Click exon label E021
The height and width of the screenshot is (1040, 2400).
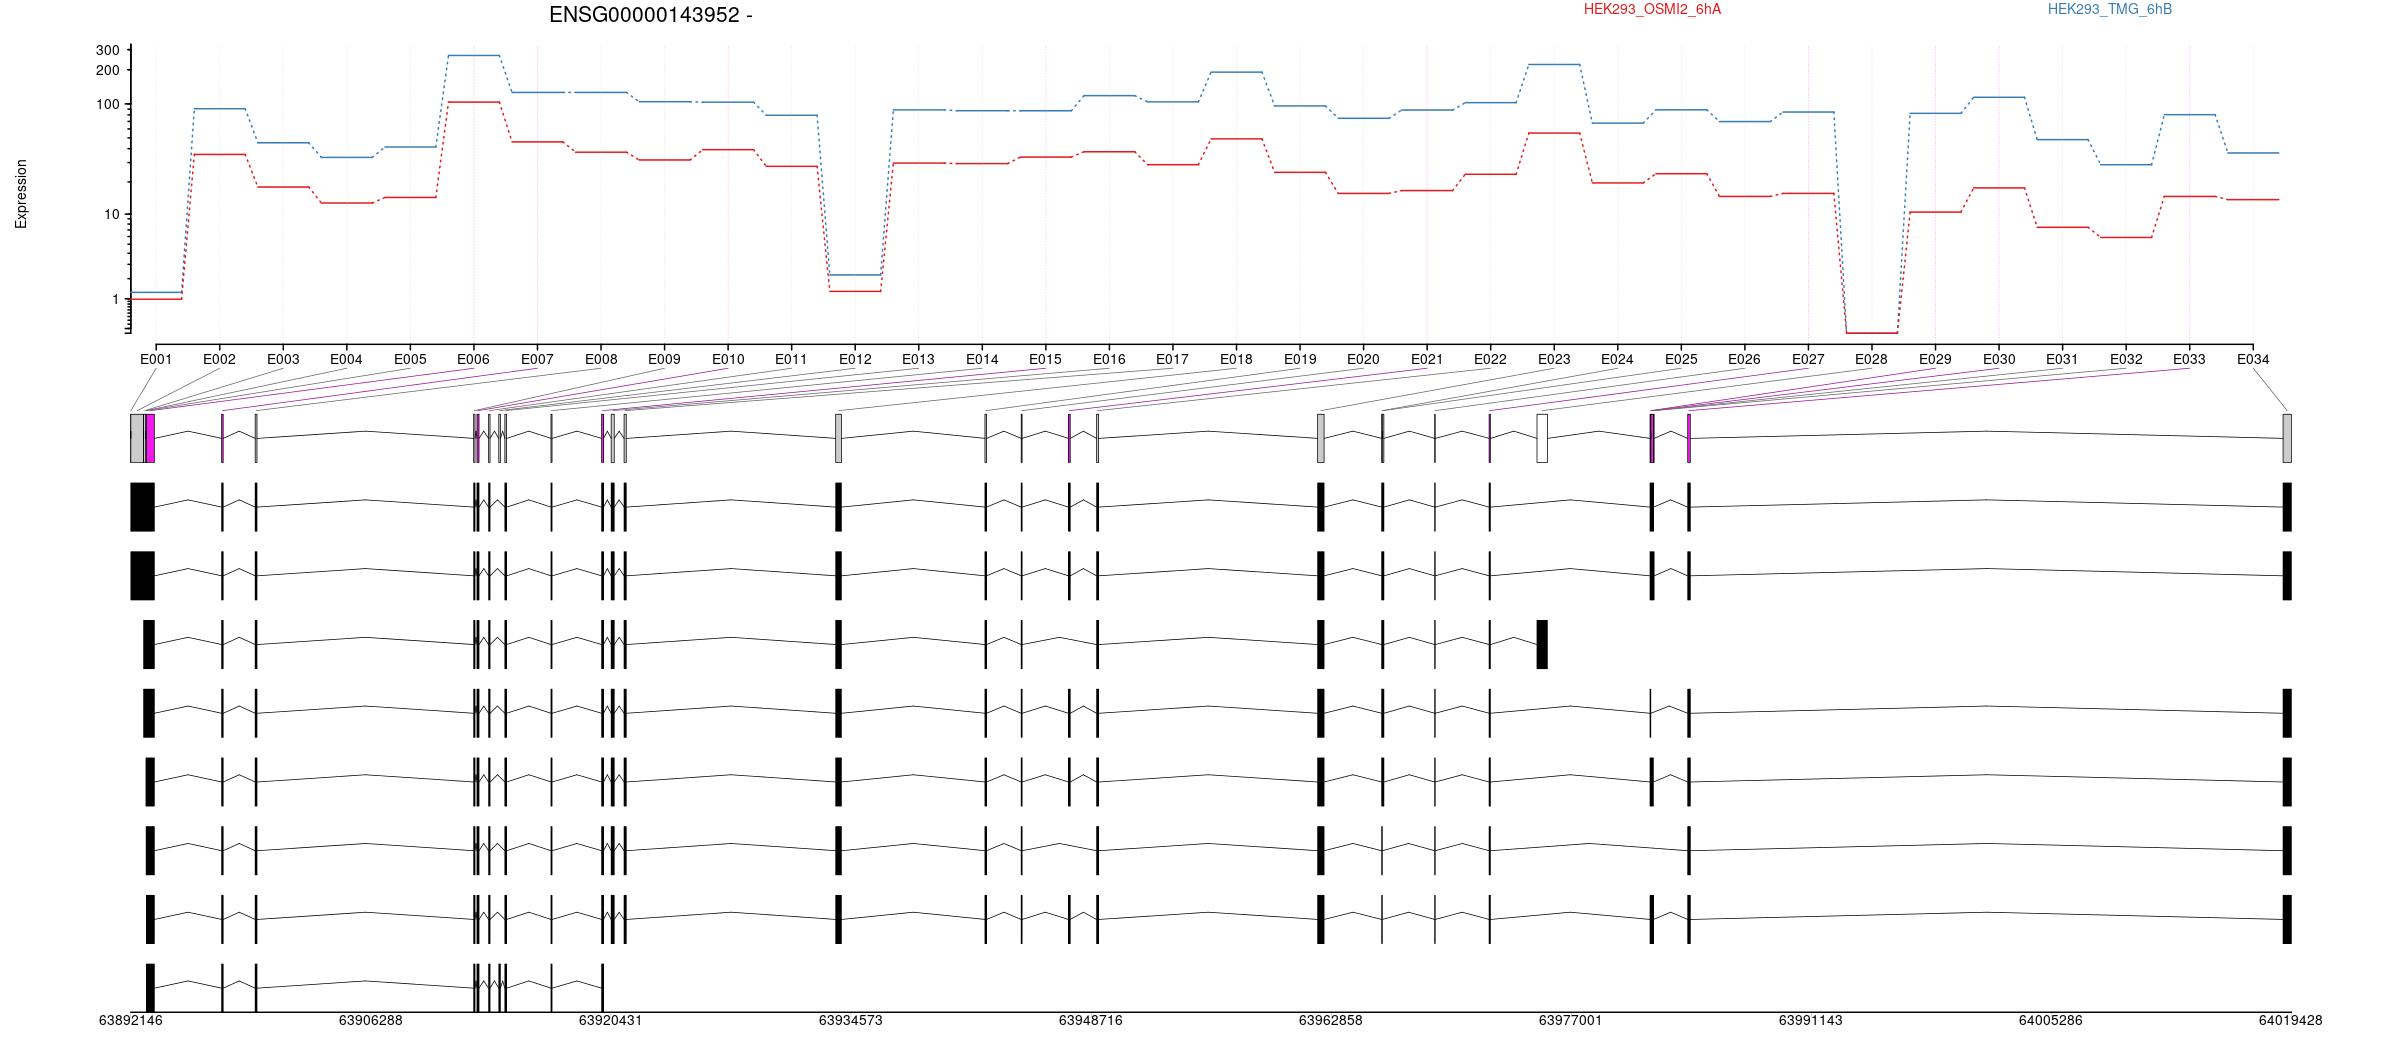(x=1427, y=359)
